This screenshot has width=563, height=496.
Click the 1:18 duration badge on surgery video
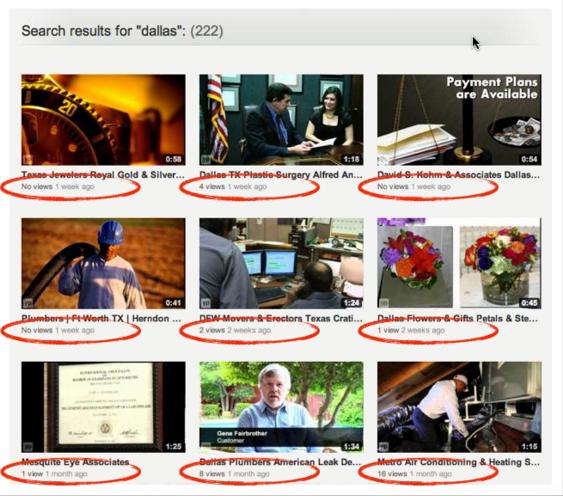(352, 159)
